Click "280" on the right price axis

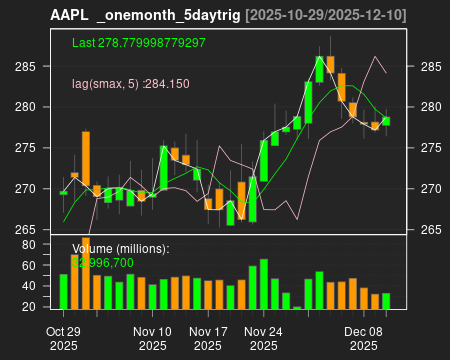pos(431,107)
